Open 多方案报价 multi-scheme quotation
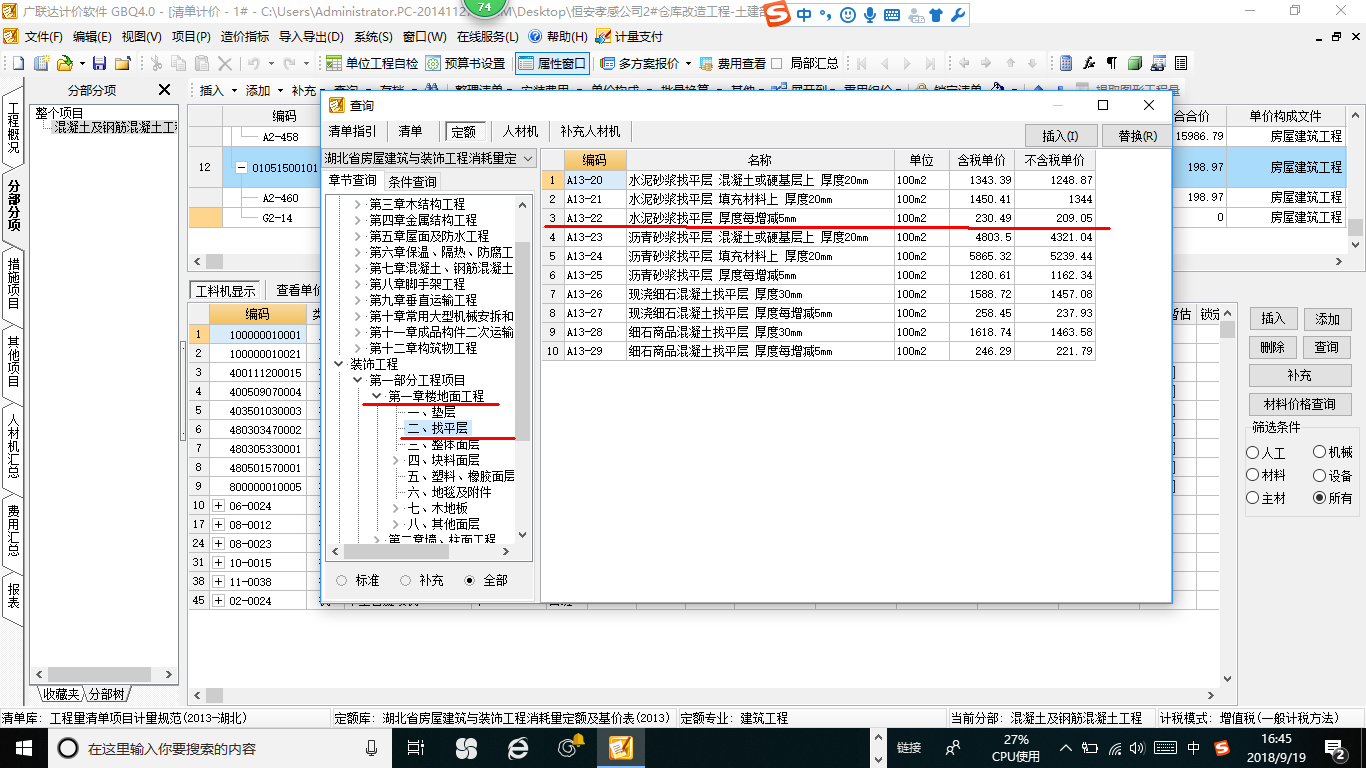This screenshot has height=768, width=1366. click(x=640, y=63)
